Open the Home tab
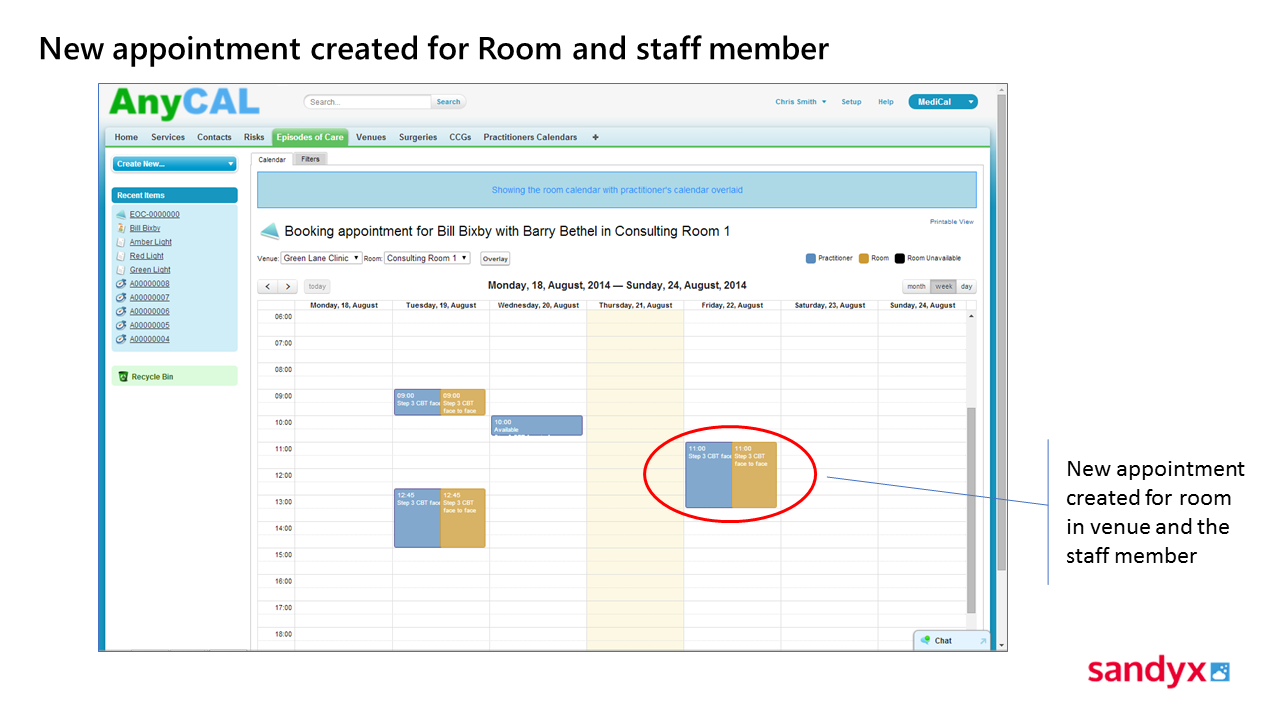 coord(126,137)
